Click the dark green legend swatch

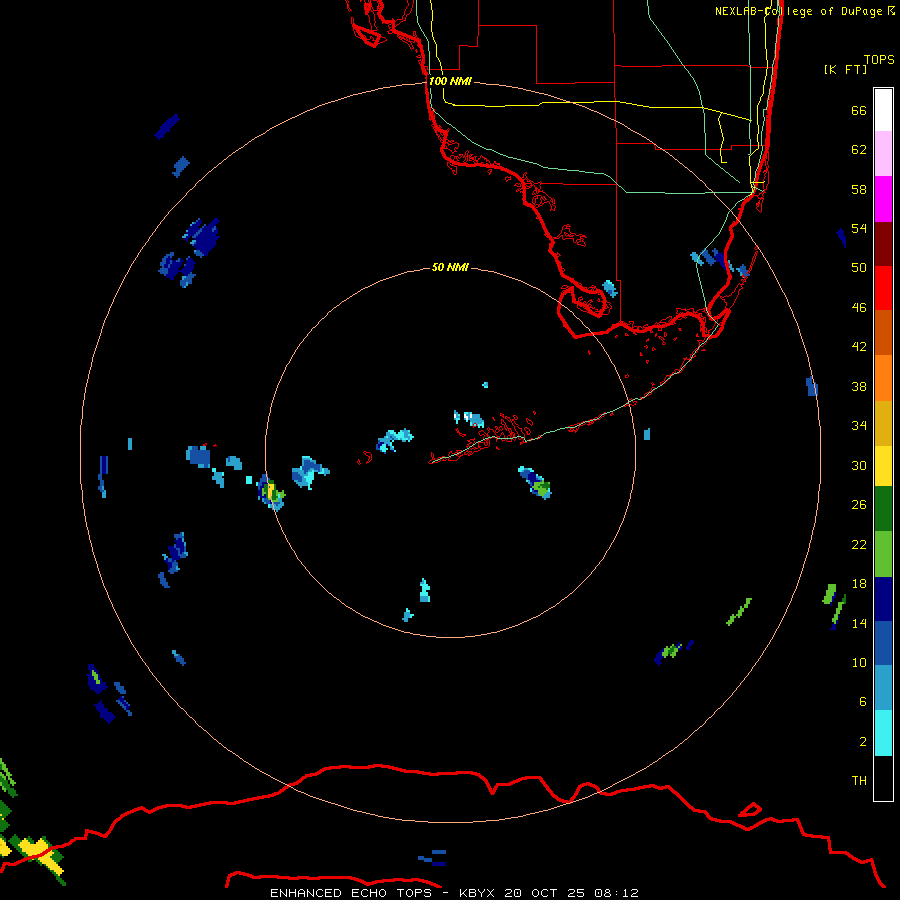point(883,509)
